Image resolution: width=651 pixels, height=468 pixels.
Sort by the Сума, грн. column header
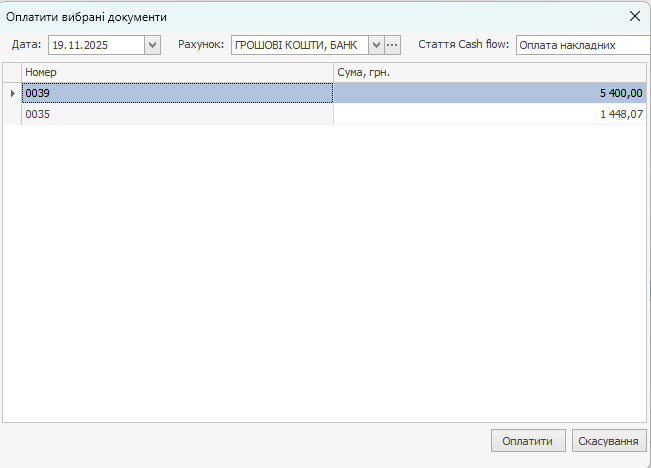click(489, 72)
